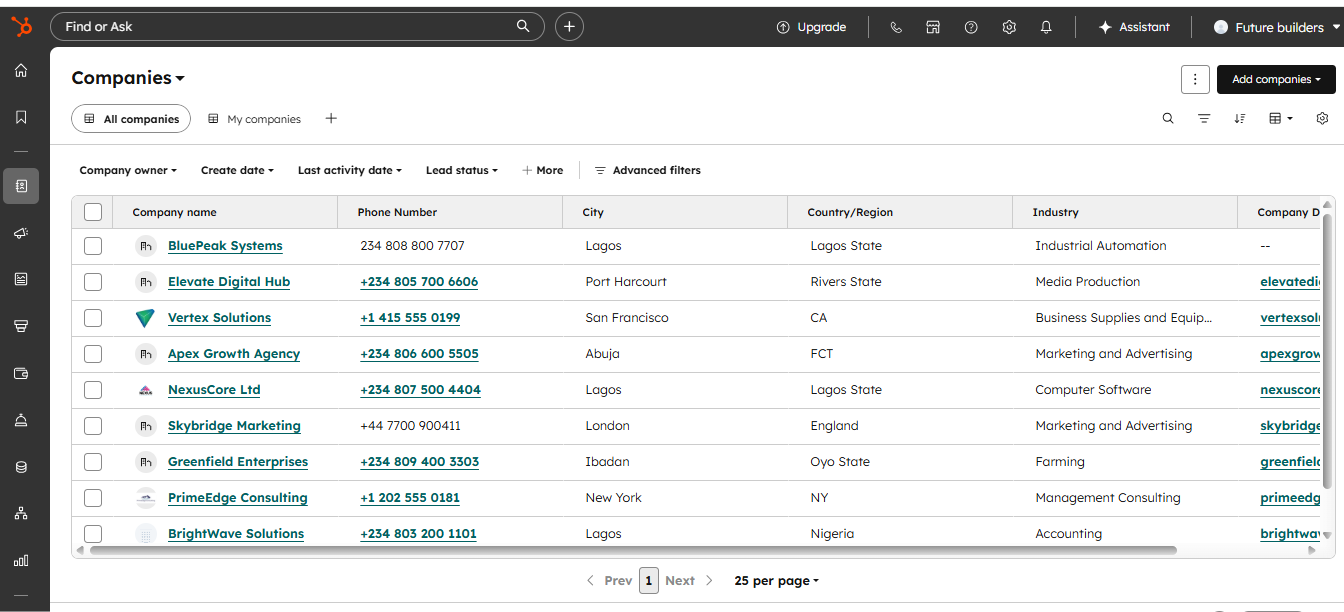Screen dimensions: 1344x612
Task: Open Advanced filters
Action: click(647, 170)
